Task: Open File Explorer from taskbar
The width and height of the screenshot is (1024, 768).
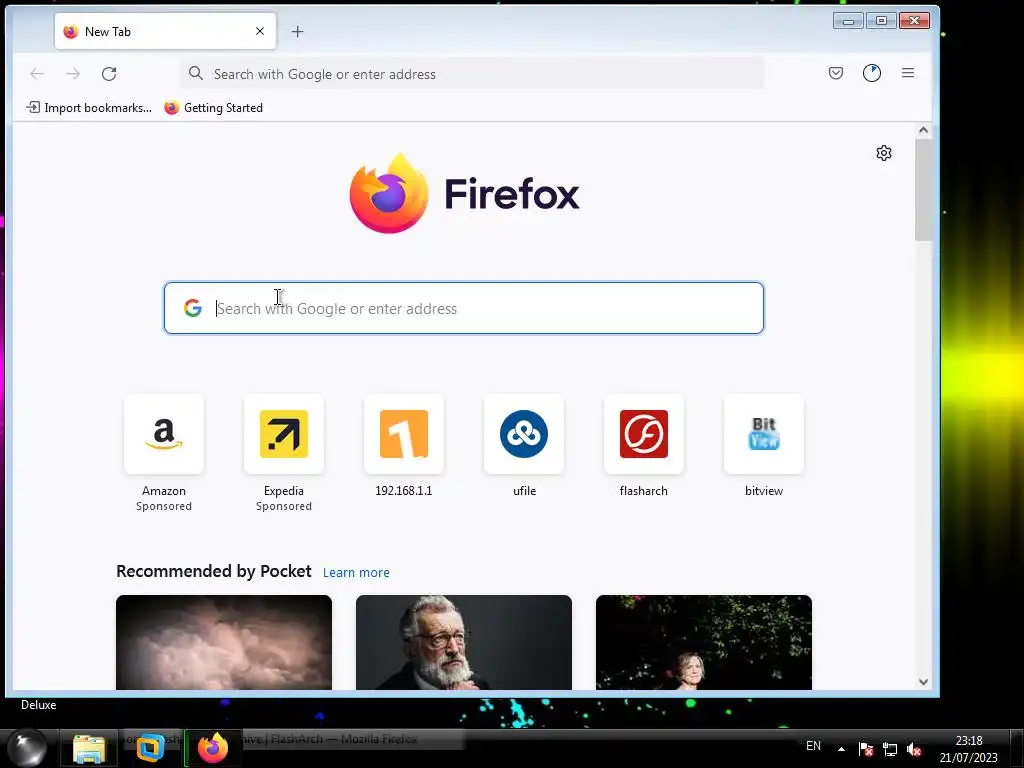Action: tap(89, 748)
